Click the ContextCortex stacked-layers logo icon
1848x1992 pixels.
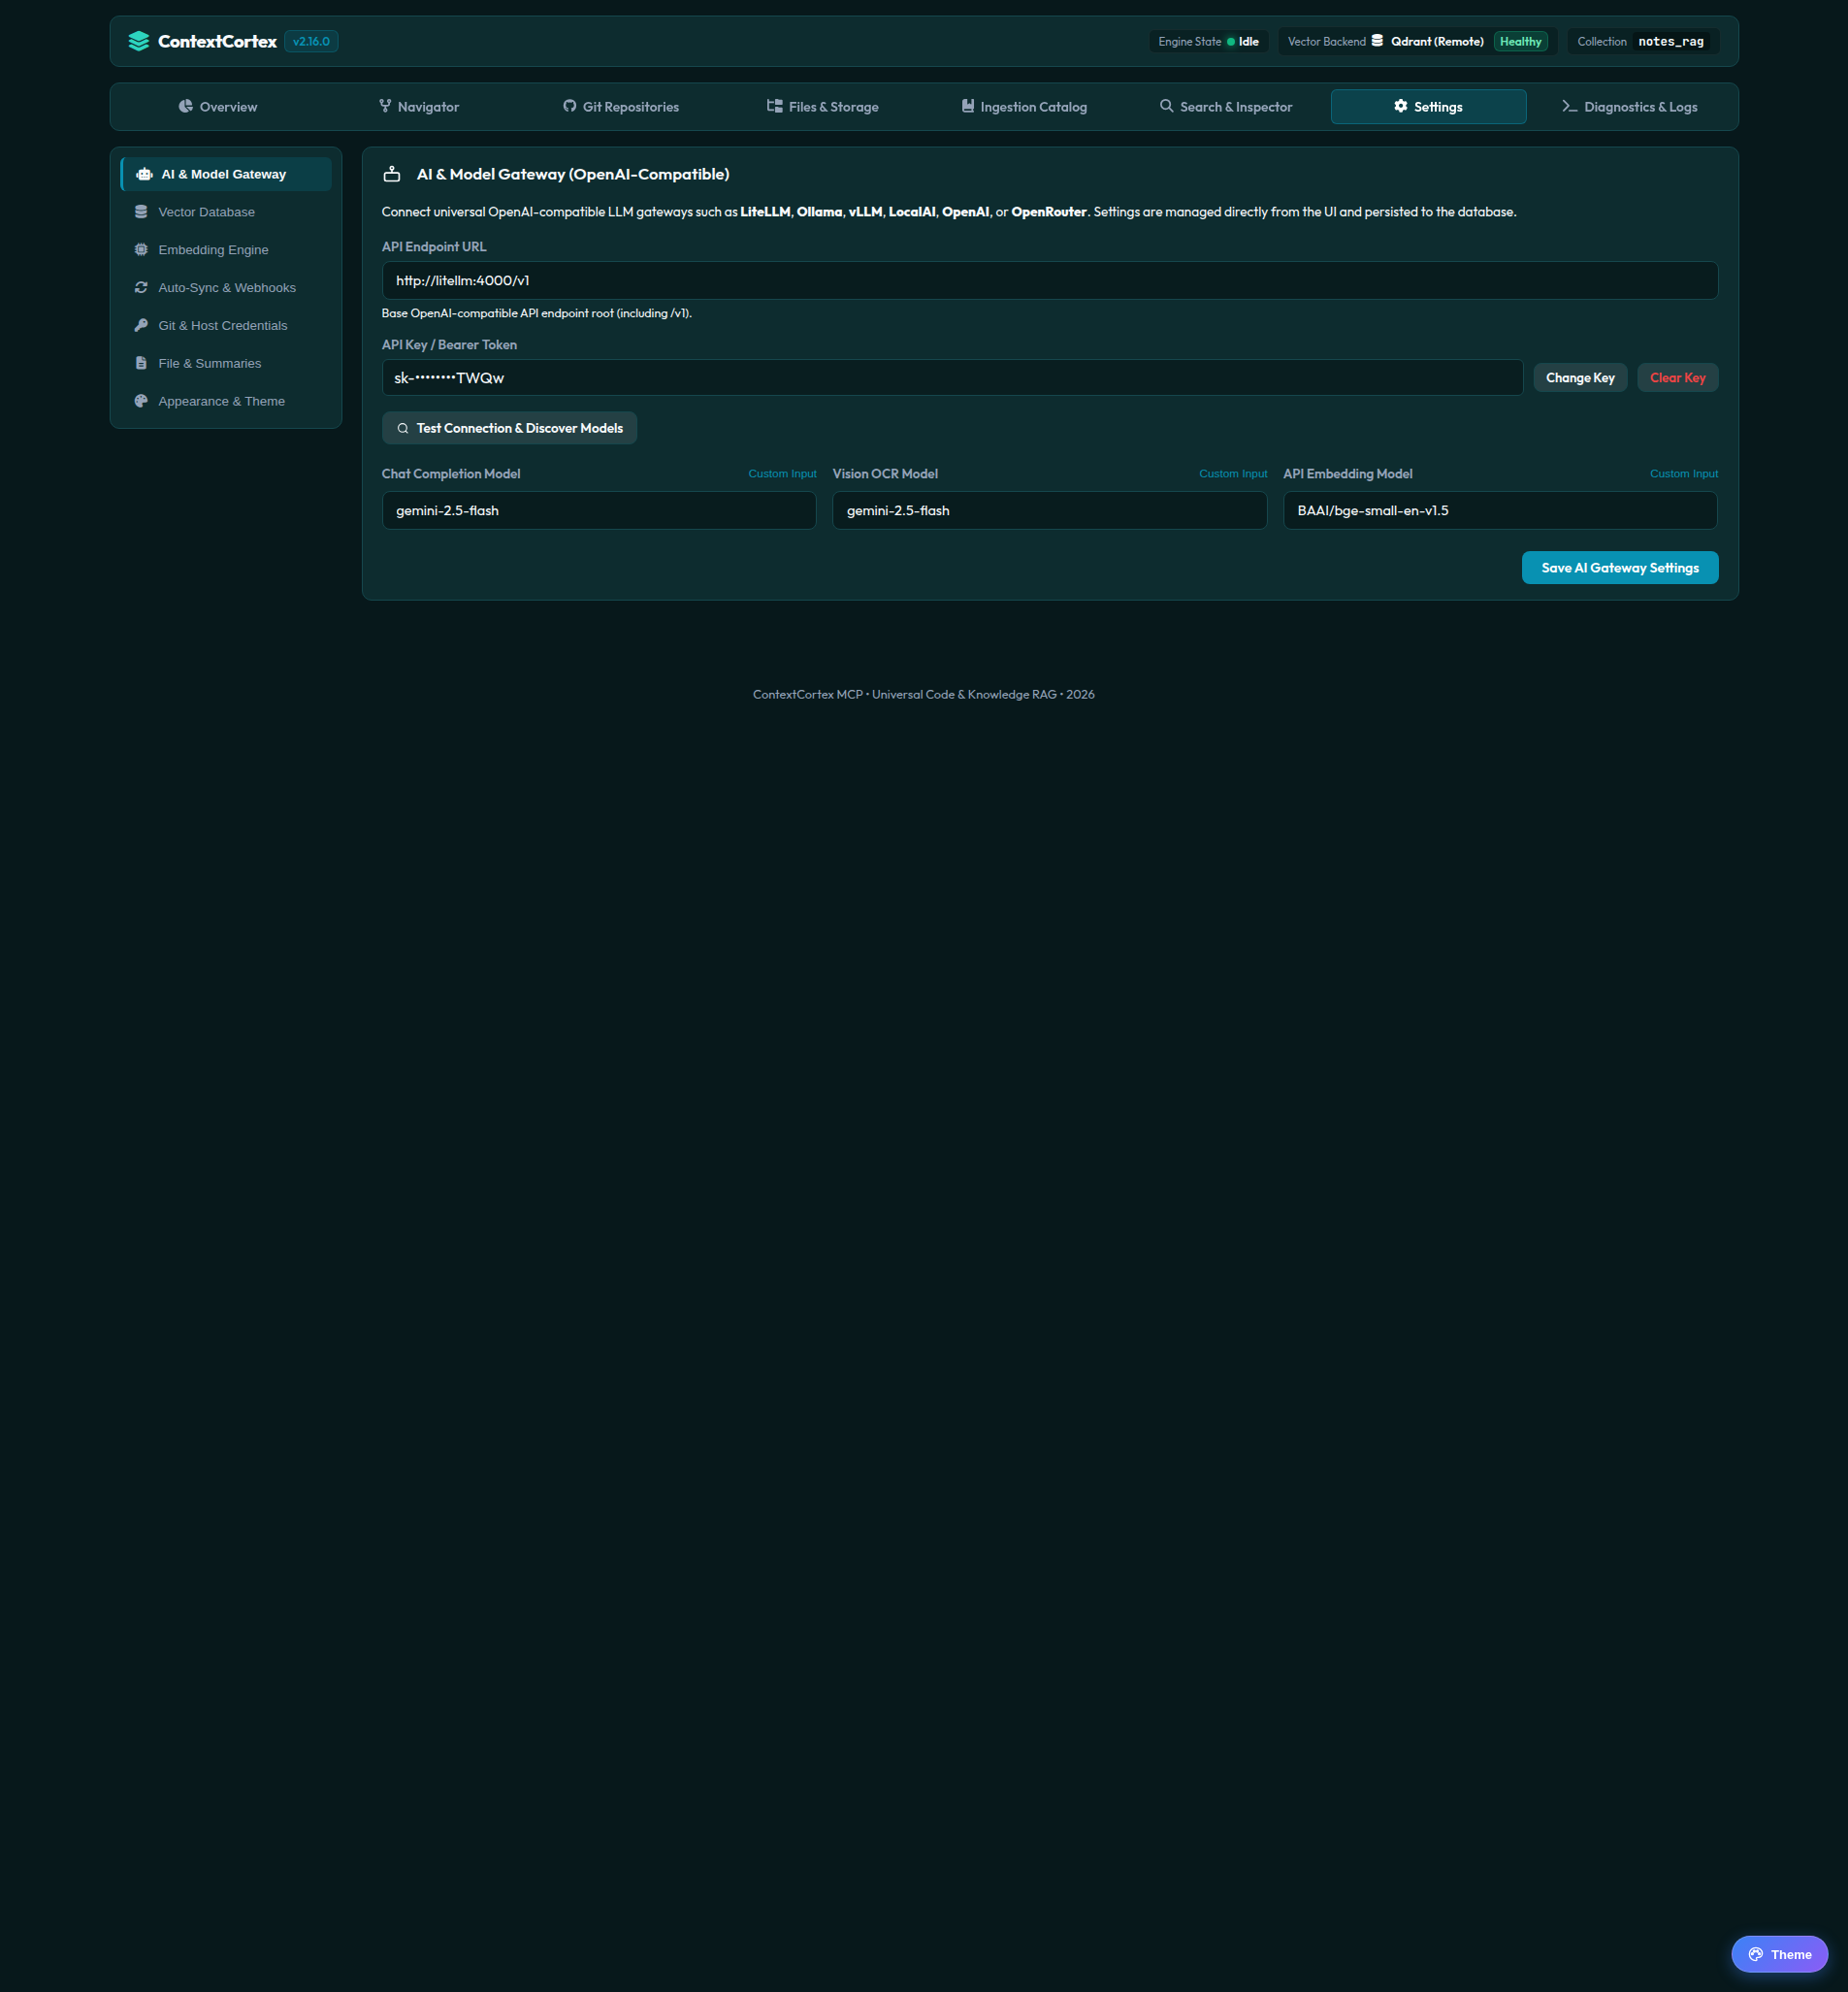click(x=139, y=41)
